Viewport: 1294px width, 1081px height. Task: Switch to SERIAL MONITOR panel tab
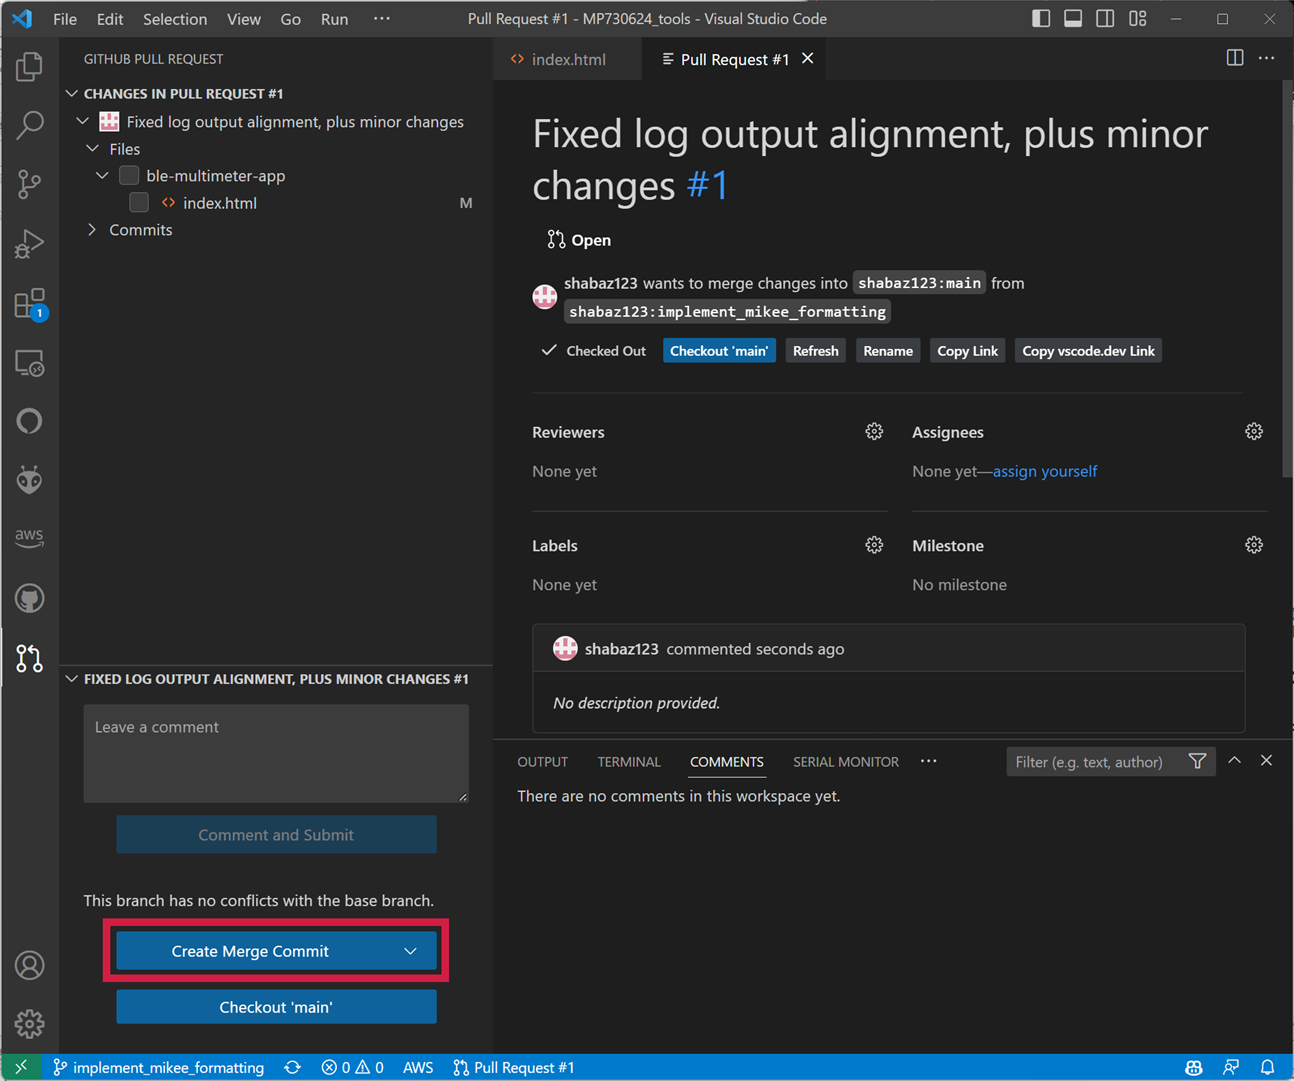click(846, 762)
